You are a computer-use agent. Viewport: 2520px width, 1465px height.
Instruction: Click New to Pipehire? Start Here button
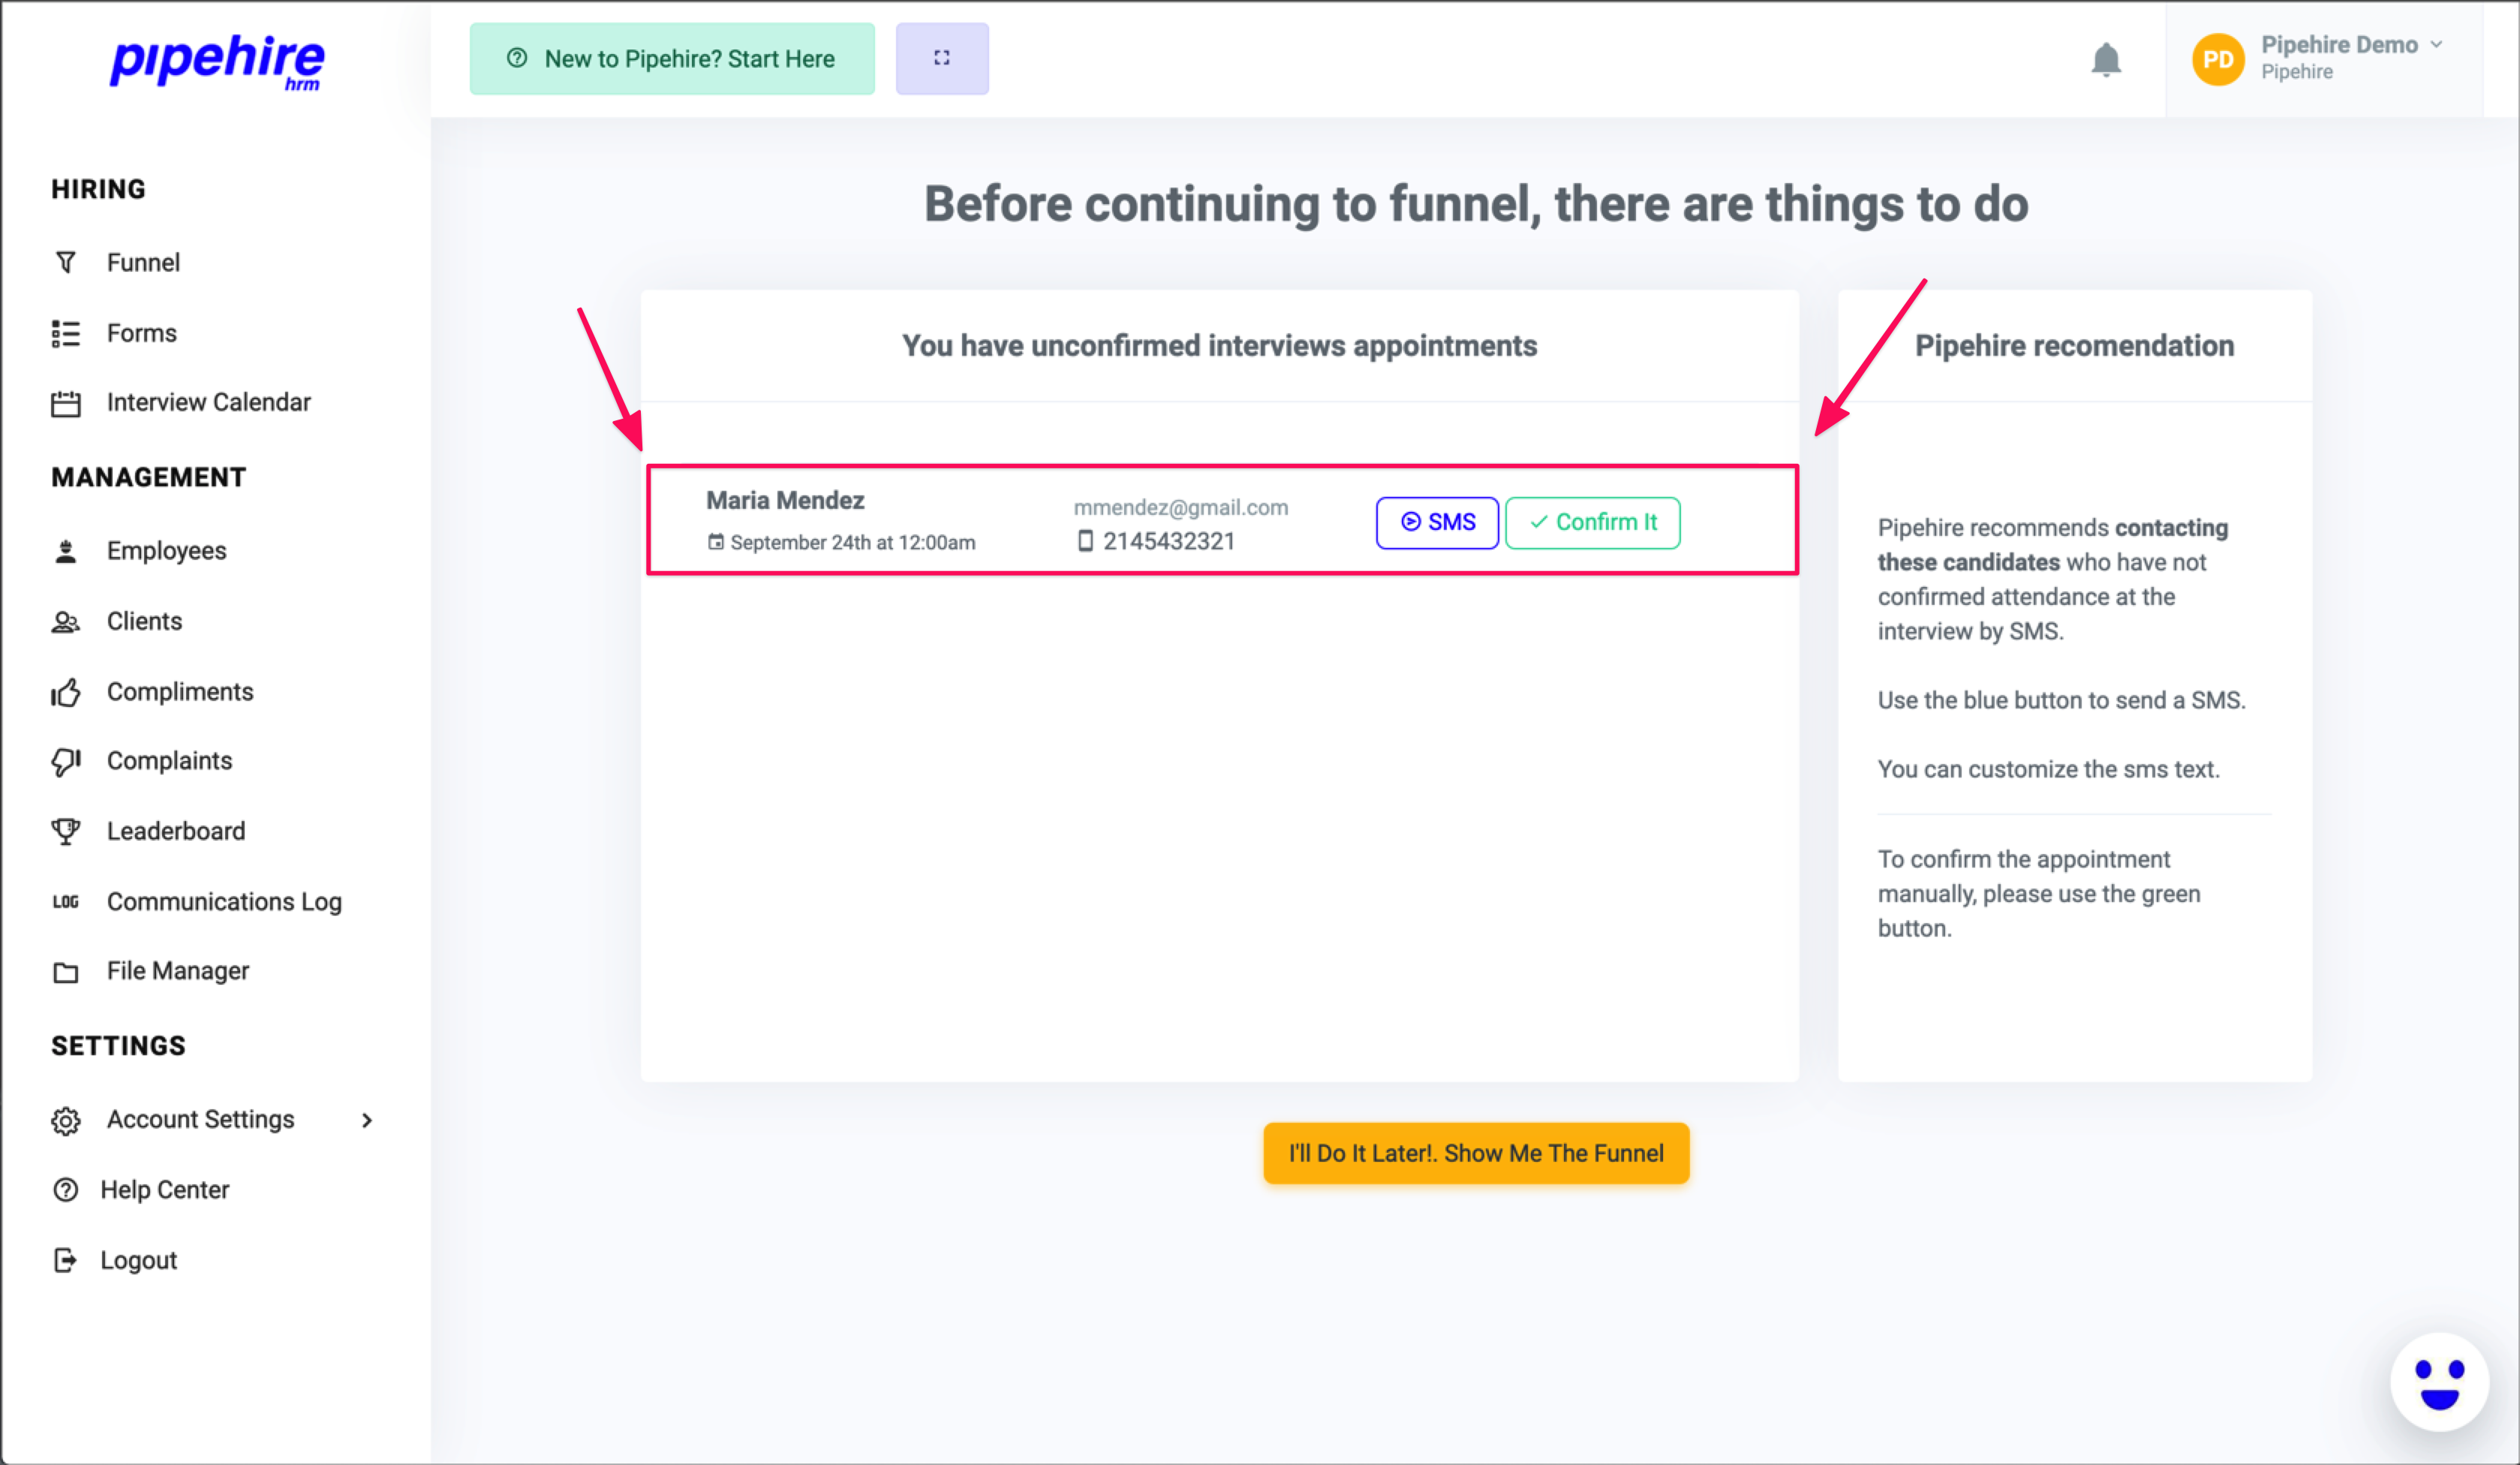pos(672,59)
